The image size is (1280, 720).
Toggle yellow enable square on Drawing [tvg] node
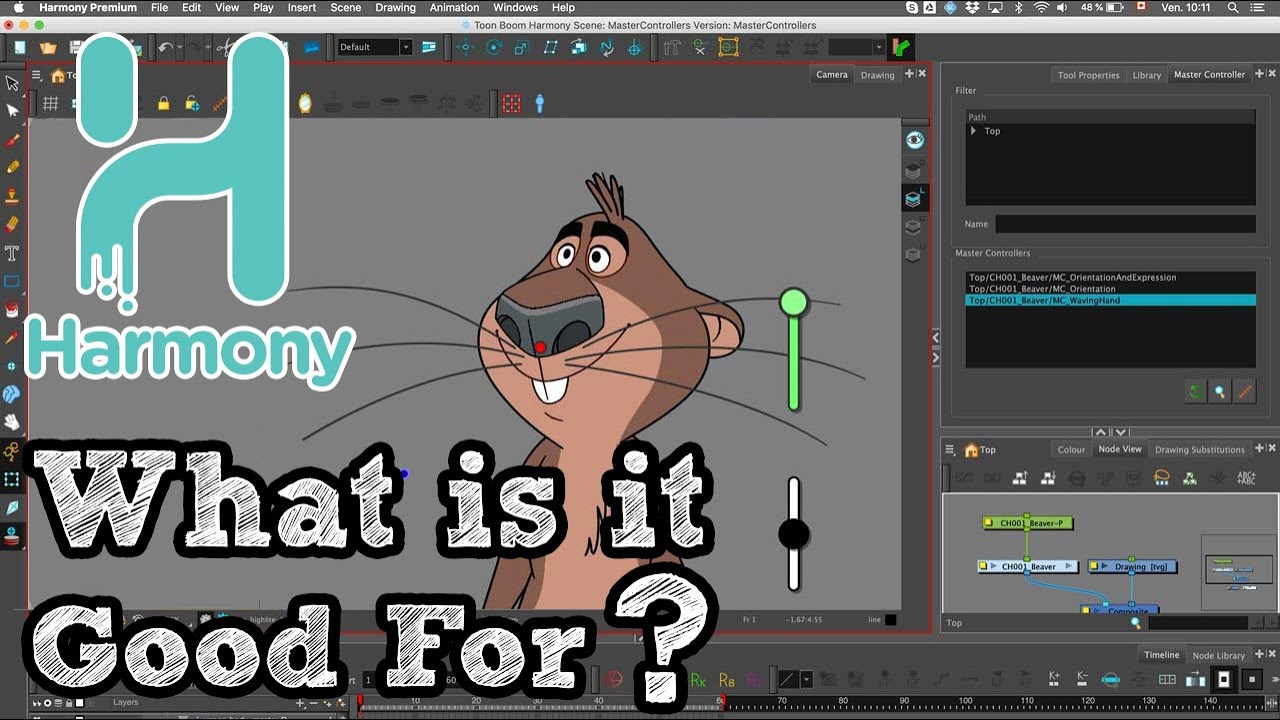pos(1094,567)
